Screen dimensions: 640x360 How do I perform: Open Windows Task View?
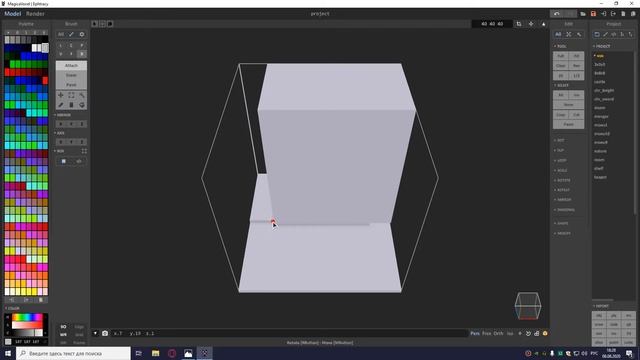(x=139, y=353)
